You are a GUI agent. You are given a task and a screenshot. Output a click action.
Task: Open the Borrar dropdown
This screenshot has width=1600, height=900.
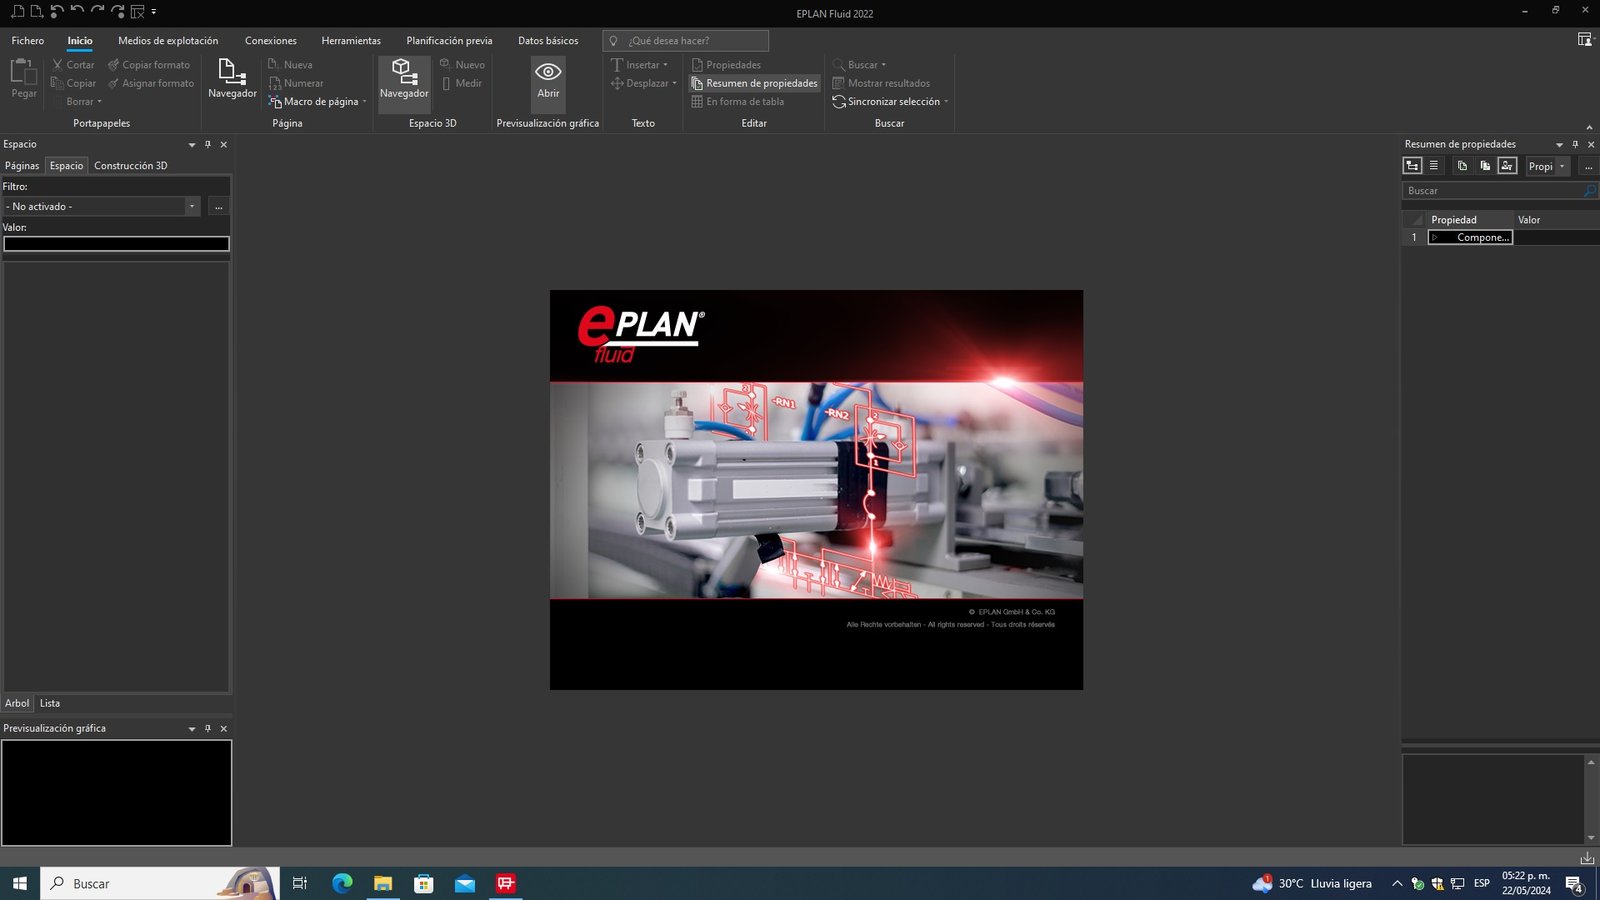(84, 101)
